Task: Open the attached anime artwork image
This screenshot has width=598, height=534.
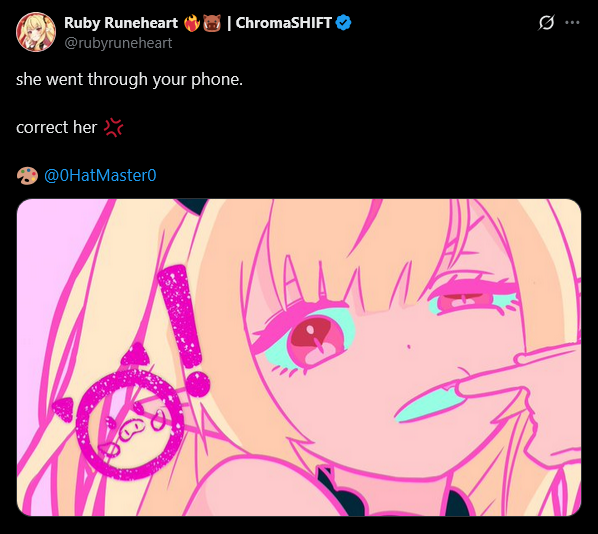Action: (299, 357)
